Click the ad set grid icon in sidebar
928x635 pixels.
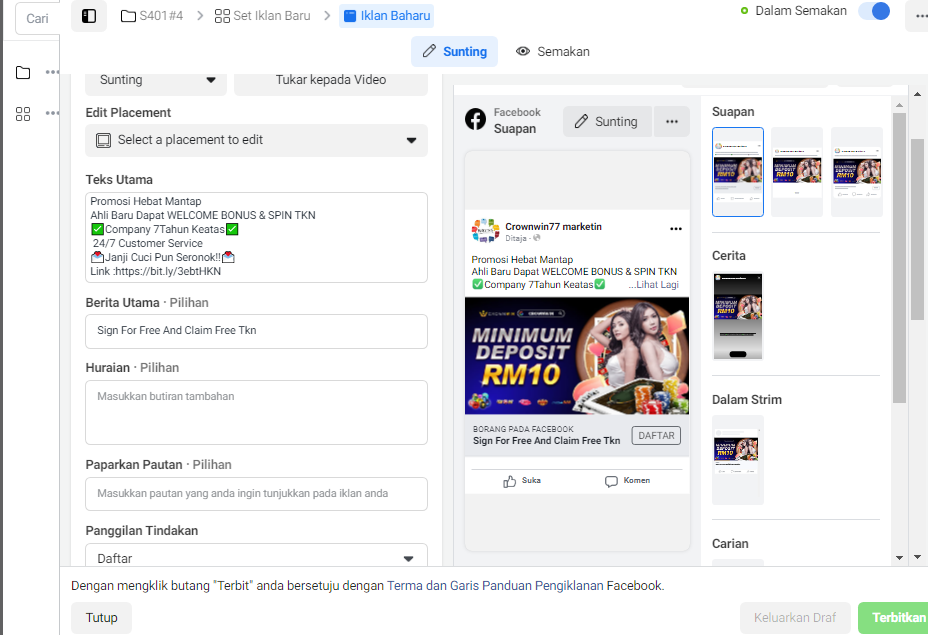click(23, 114)
